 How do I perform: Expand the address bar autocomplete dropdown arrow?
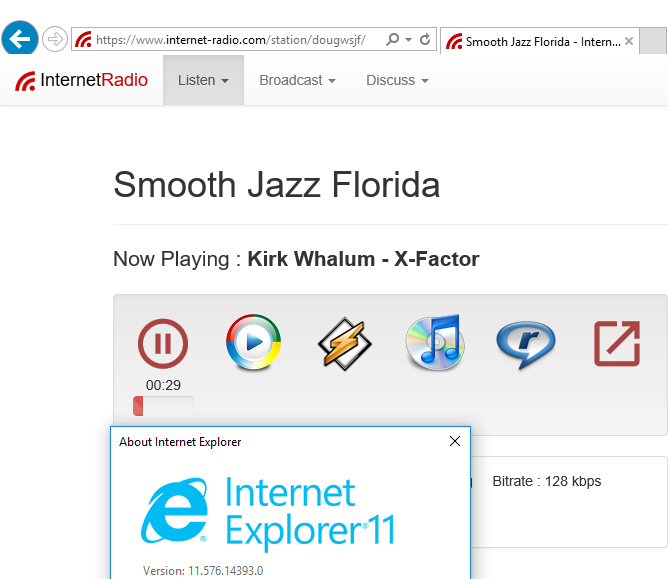[x=408, y=40]
